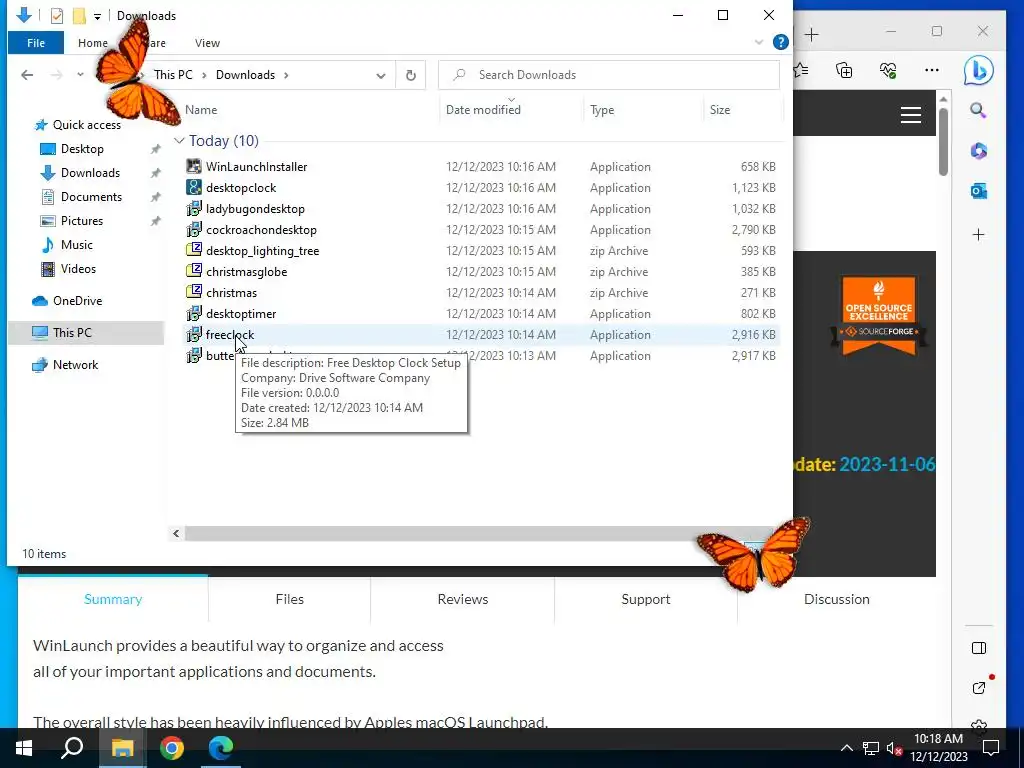
Task: Select Music in navigation pane
Action: pos(76,245)
